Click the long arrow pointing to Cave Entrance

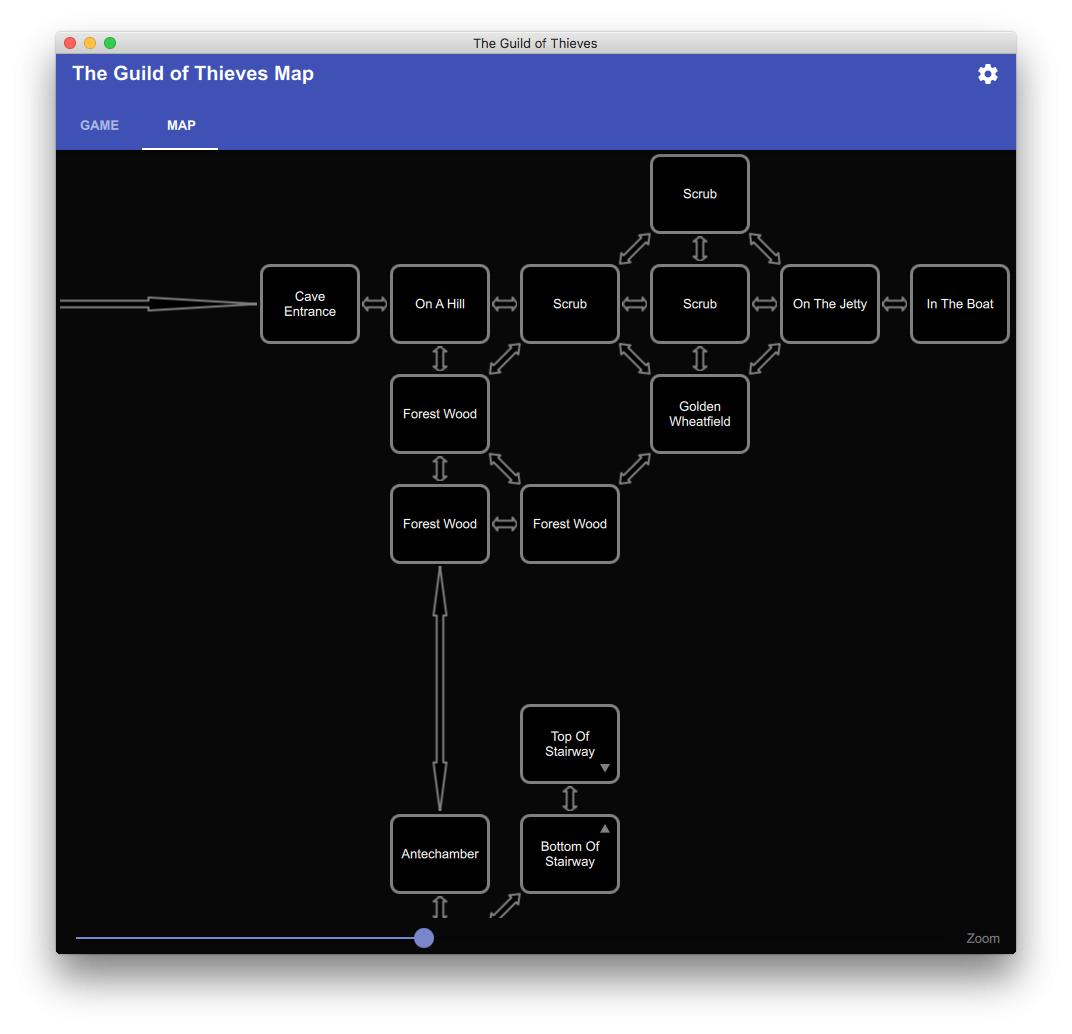(x=158, y=304)
